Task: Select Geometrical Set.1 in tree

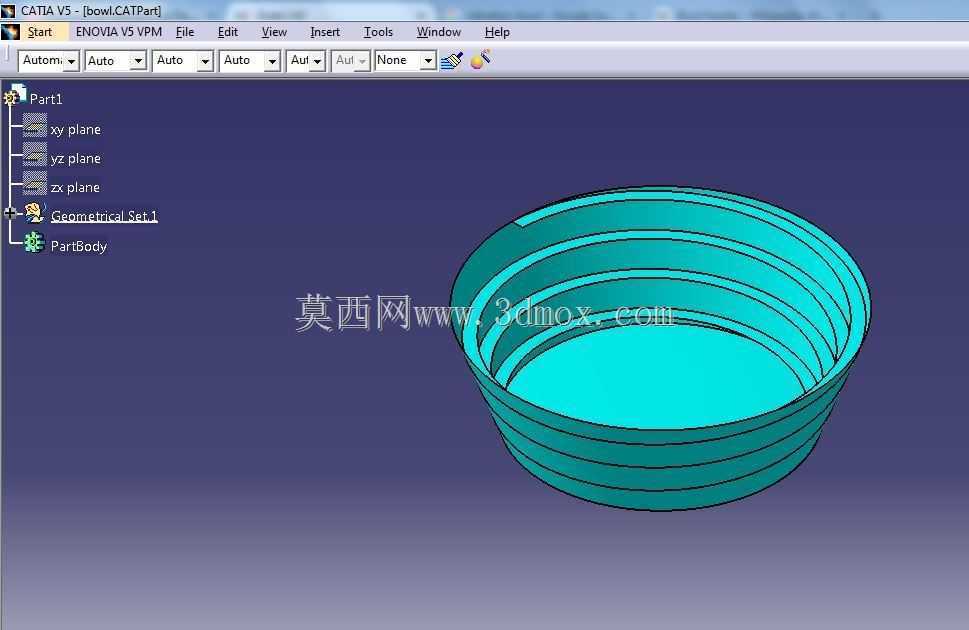Action: [104, 216]
